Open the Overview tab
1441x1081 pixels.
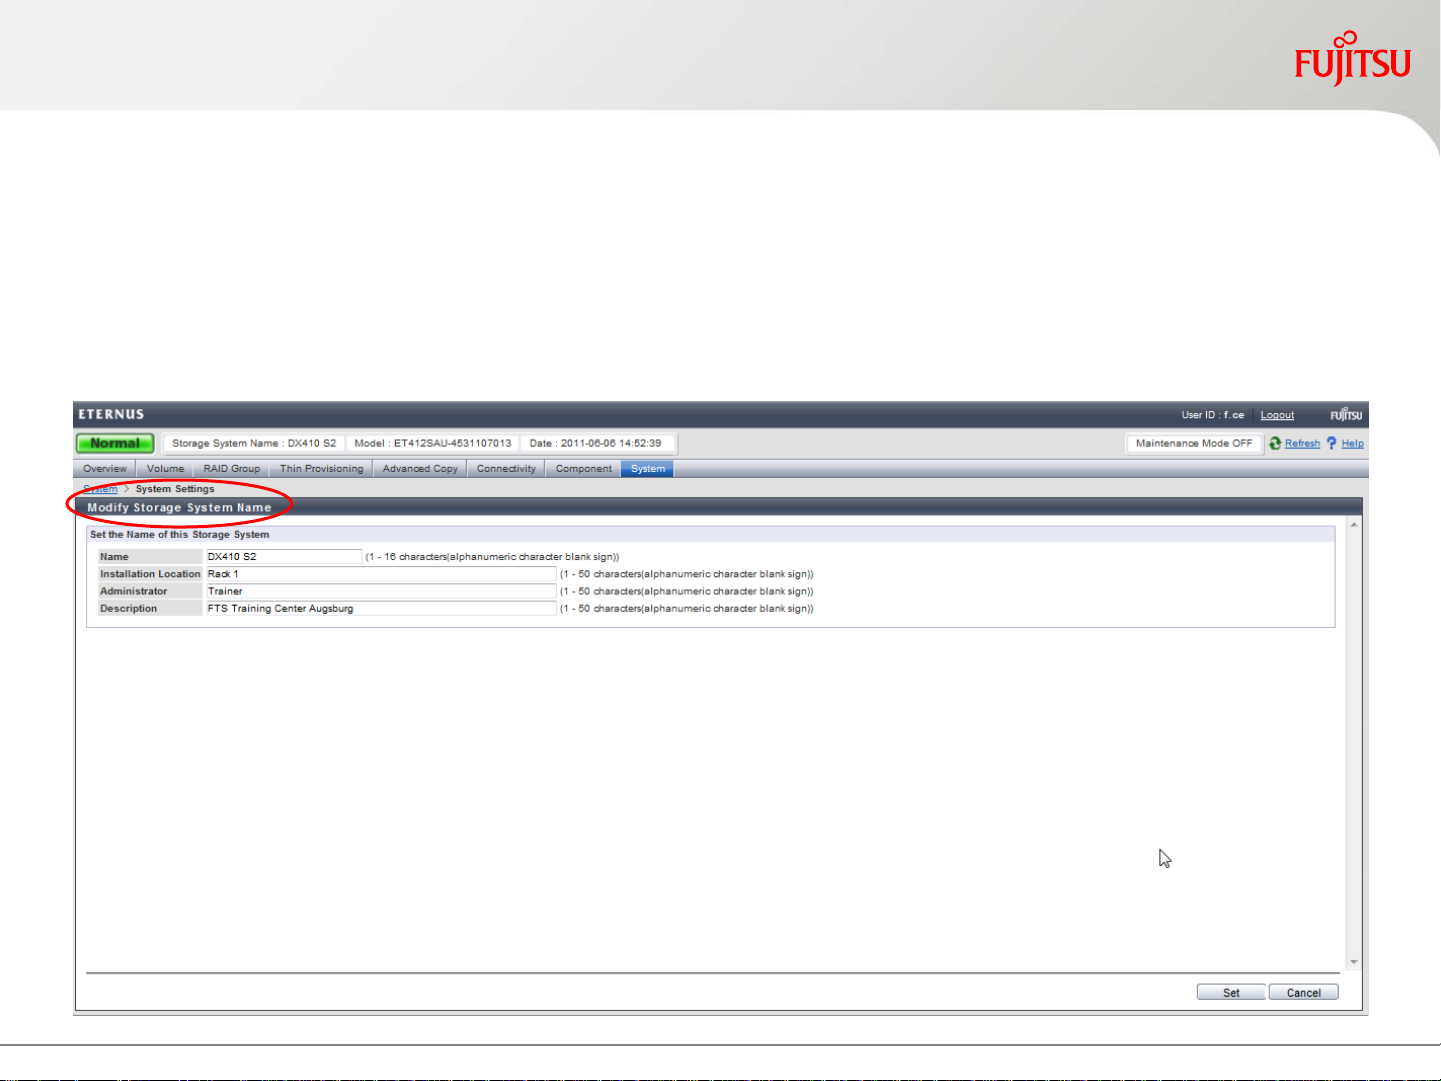pos(105,469)
